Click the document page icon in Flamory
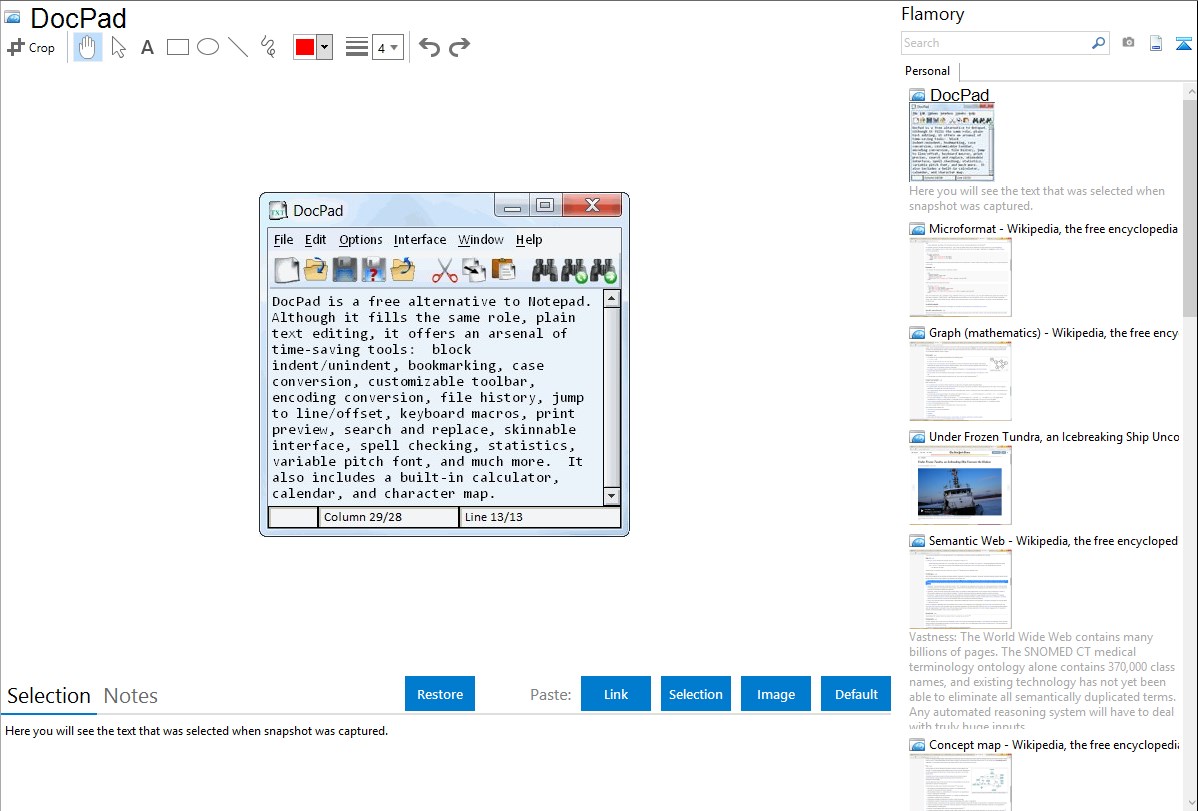 click(1155, 43)
